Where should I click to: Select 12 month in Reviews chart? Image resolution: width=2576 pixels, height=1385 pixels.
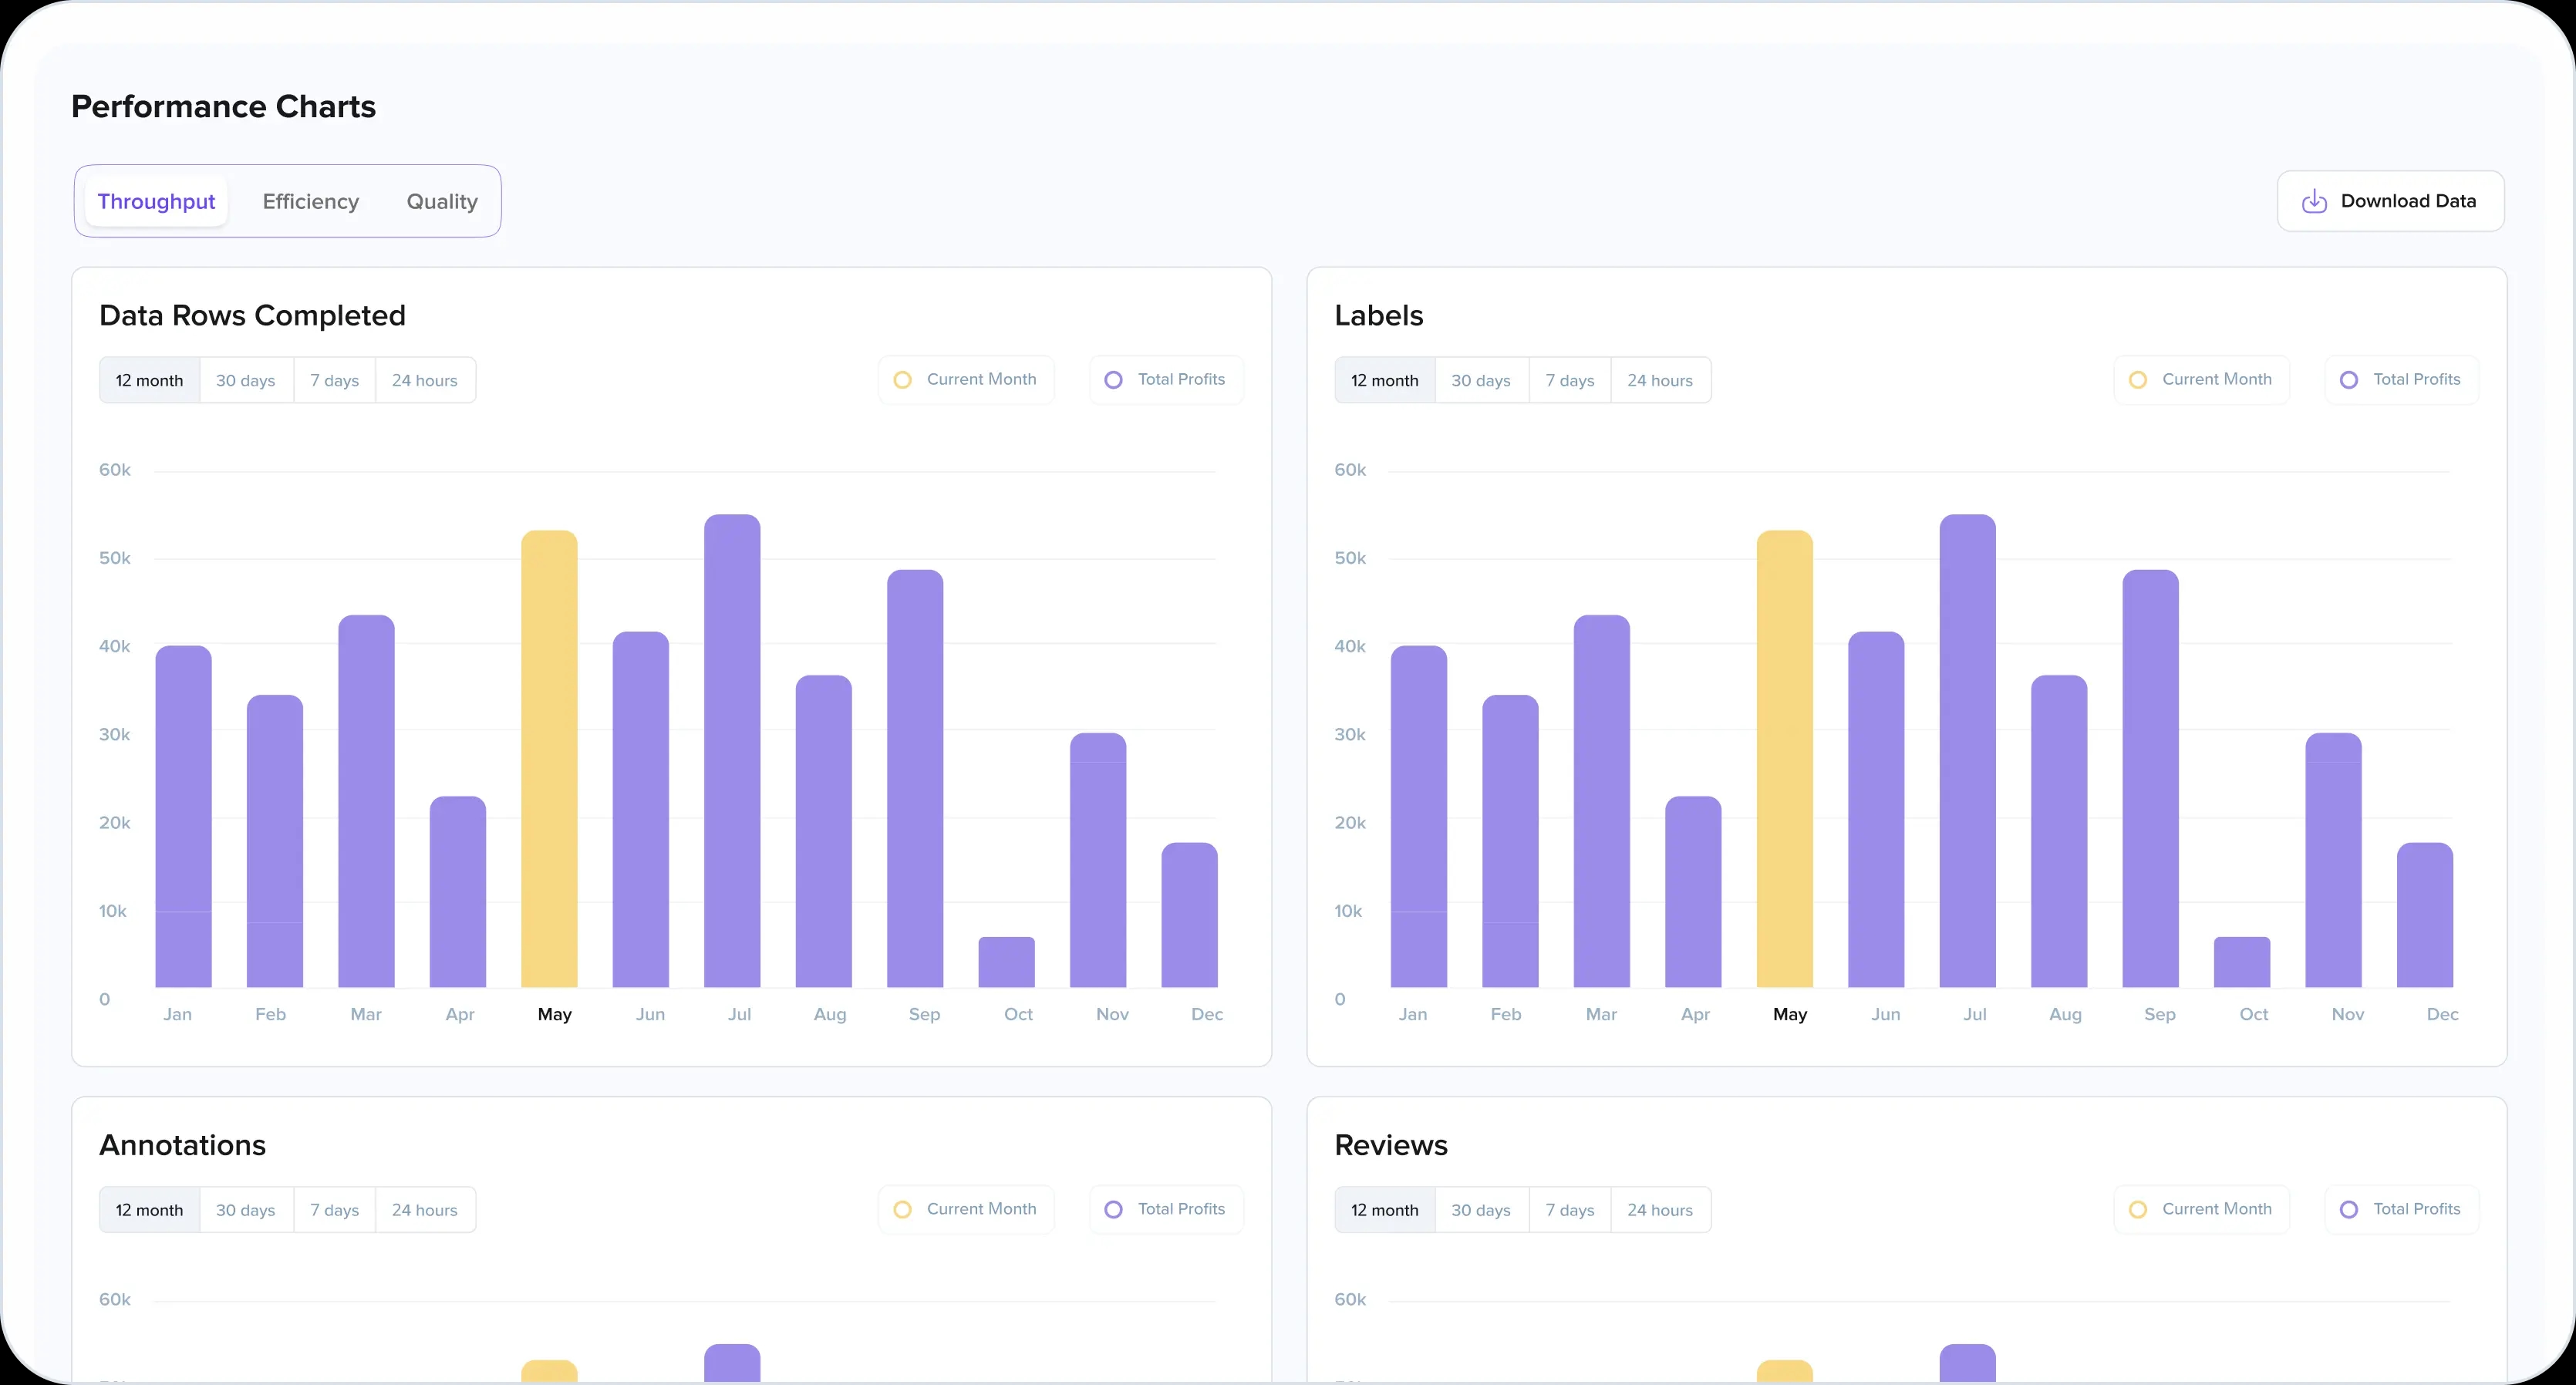point(1385,1210)
